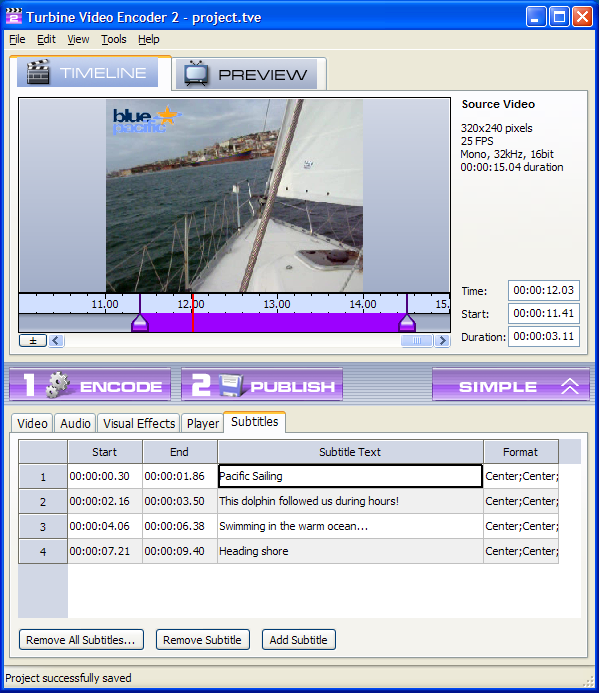
Task: Click the Add Subtitle button
Action: pyautogui.click(x=299, y=640)
